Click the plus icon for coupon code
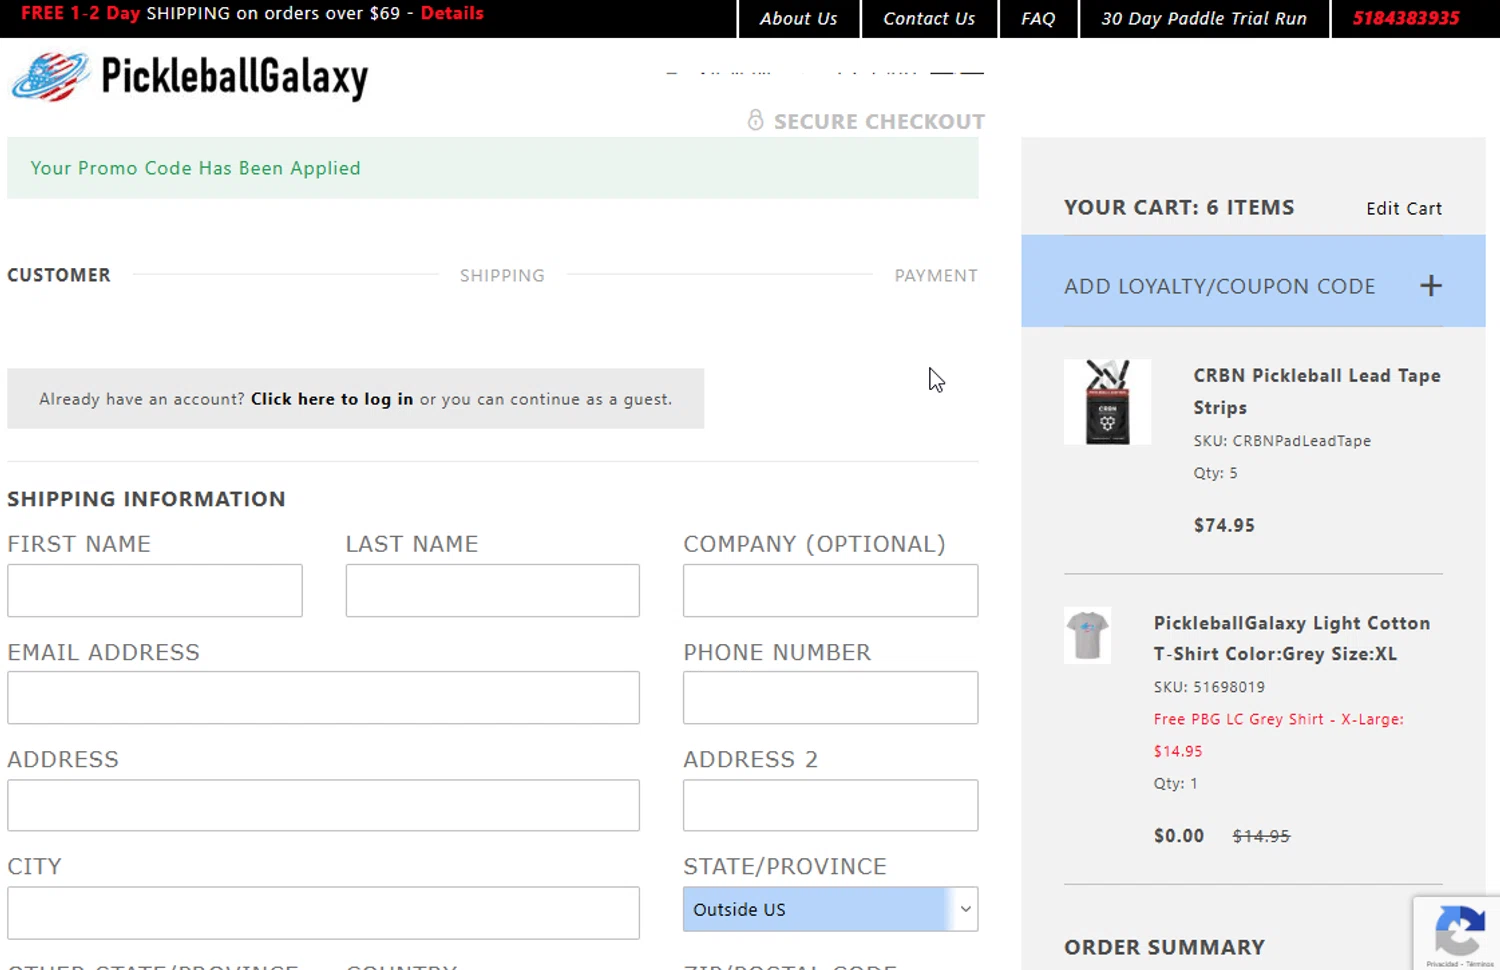1500x970 pixels. (1431, 286)
